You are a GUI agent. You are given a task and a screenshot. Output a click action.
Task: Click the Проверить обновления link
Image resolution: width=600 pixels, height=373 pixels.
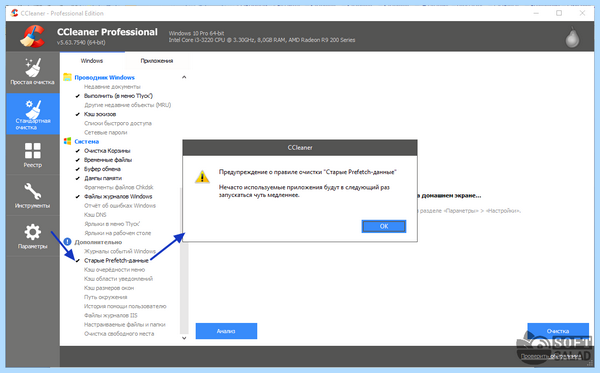pos(551,357)
